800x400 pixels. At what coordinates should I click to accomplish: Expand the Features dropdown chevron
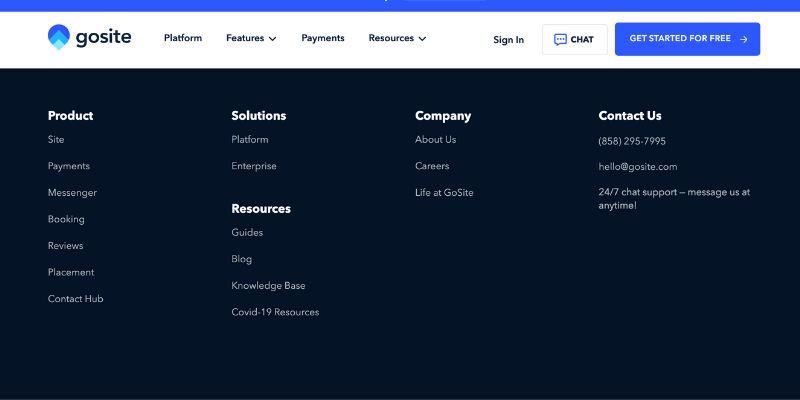pyautogui.click(x=272, y=39)
